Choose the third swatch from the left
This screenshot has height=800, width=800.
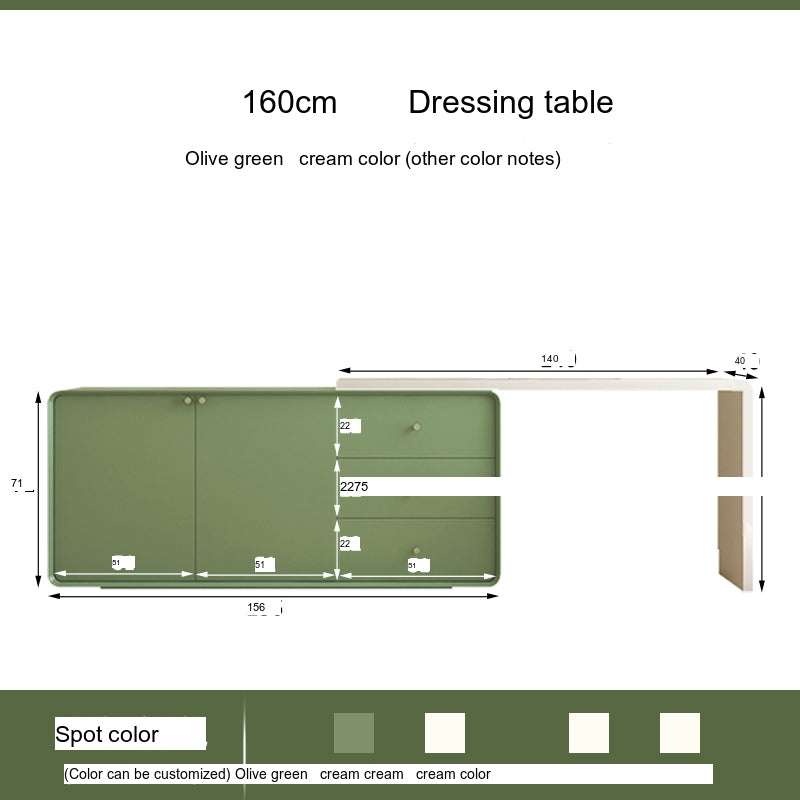(589, 733)
